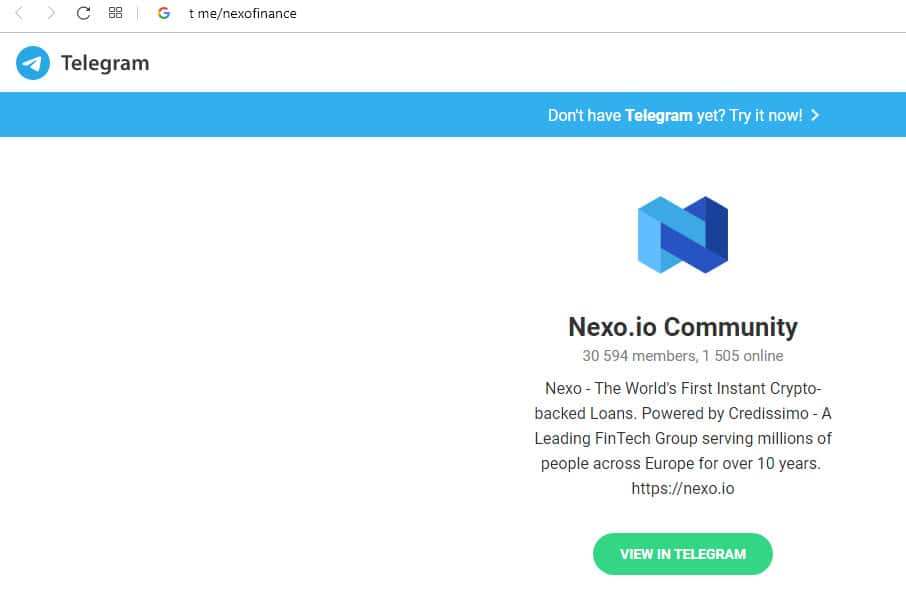Go forward with the browser forward arrow
The height and width of the screenshot is (606, 906).
(51, 13)
